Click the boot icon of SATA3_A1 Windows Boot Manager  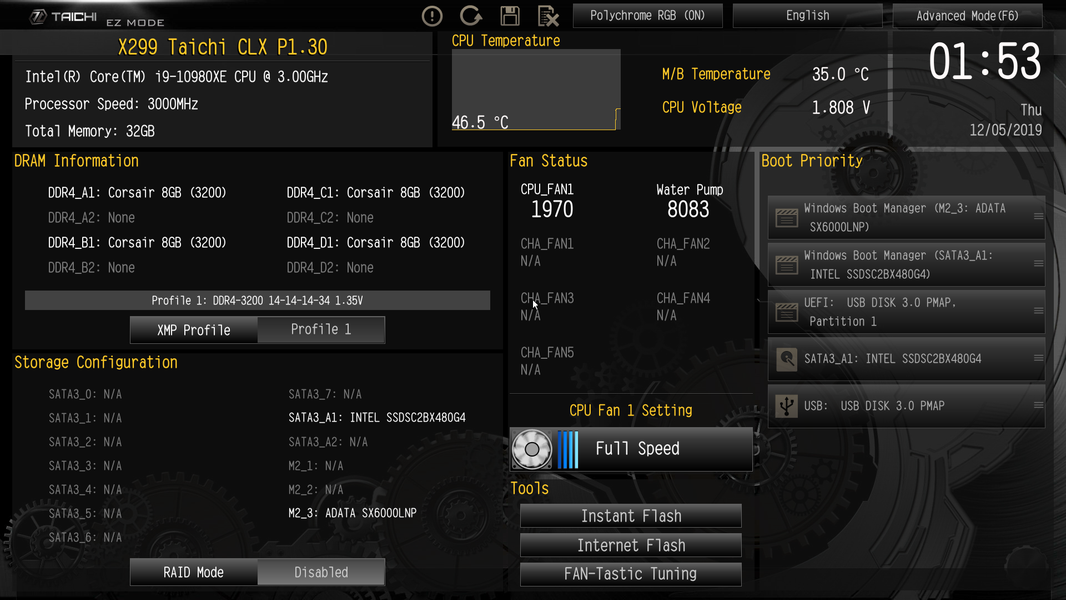787,264
